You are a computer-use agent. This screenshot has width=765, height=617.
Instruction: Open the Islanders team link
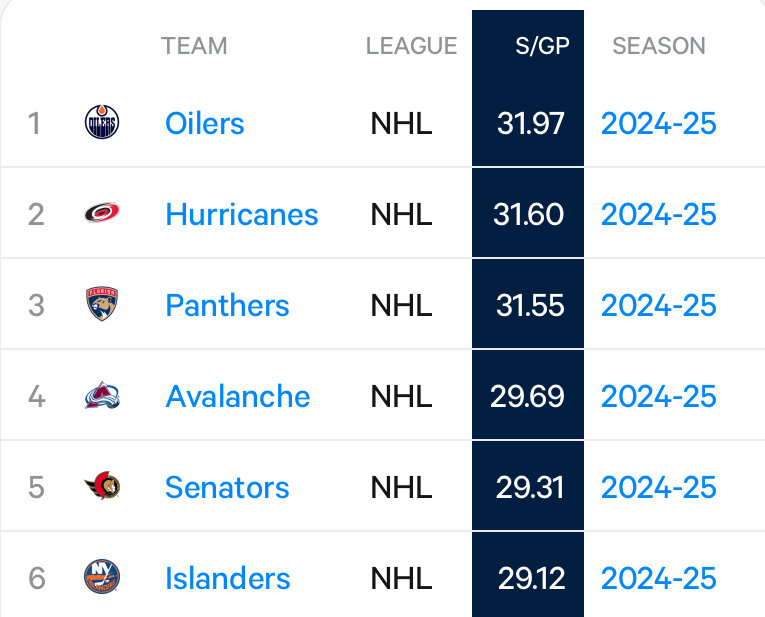click(x=227, y=578)
